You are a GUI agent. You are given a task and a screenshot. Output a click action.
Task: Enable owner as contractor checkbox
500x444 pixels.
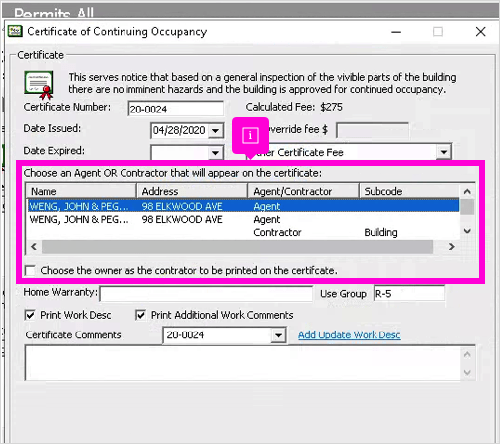pyautogui.click(x=30, y=270)
